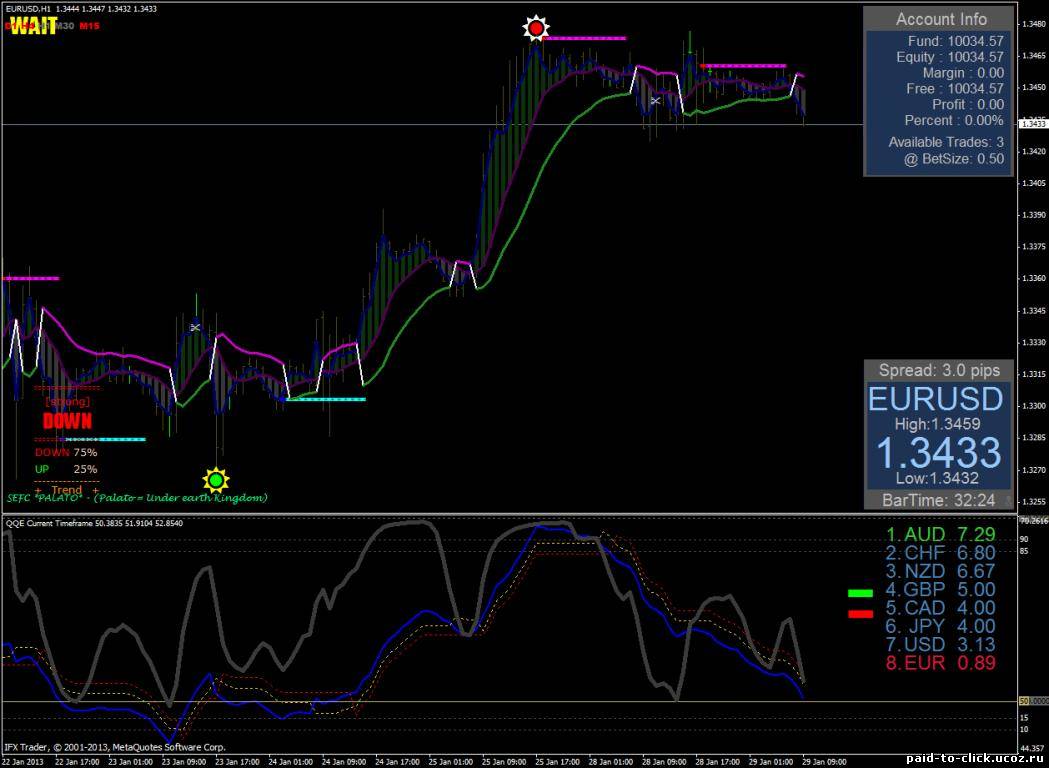
Task: Click the 22 Jan 17:00 time label
Action: pyautogui.click(x=77, y=762)
